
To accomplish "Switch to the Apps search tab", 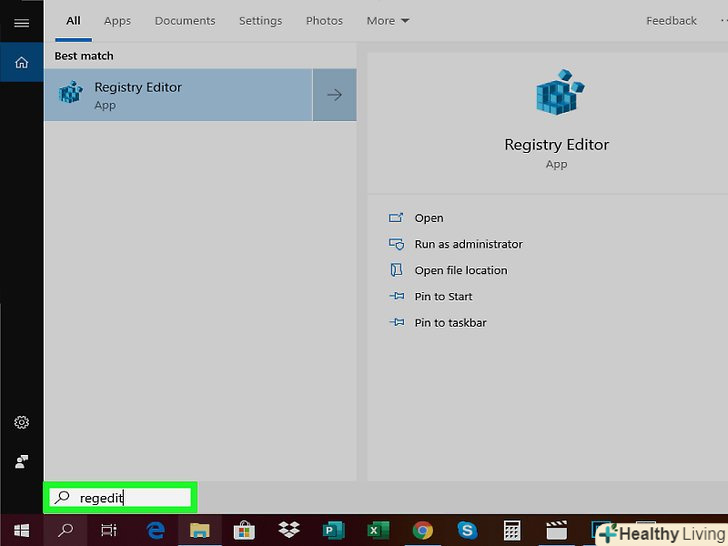I will (117, 21).
